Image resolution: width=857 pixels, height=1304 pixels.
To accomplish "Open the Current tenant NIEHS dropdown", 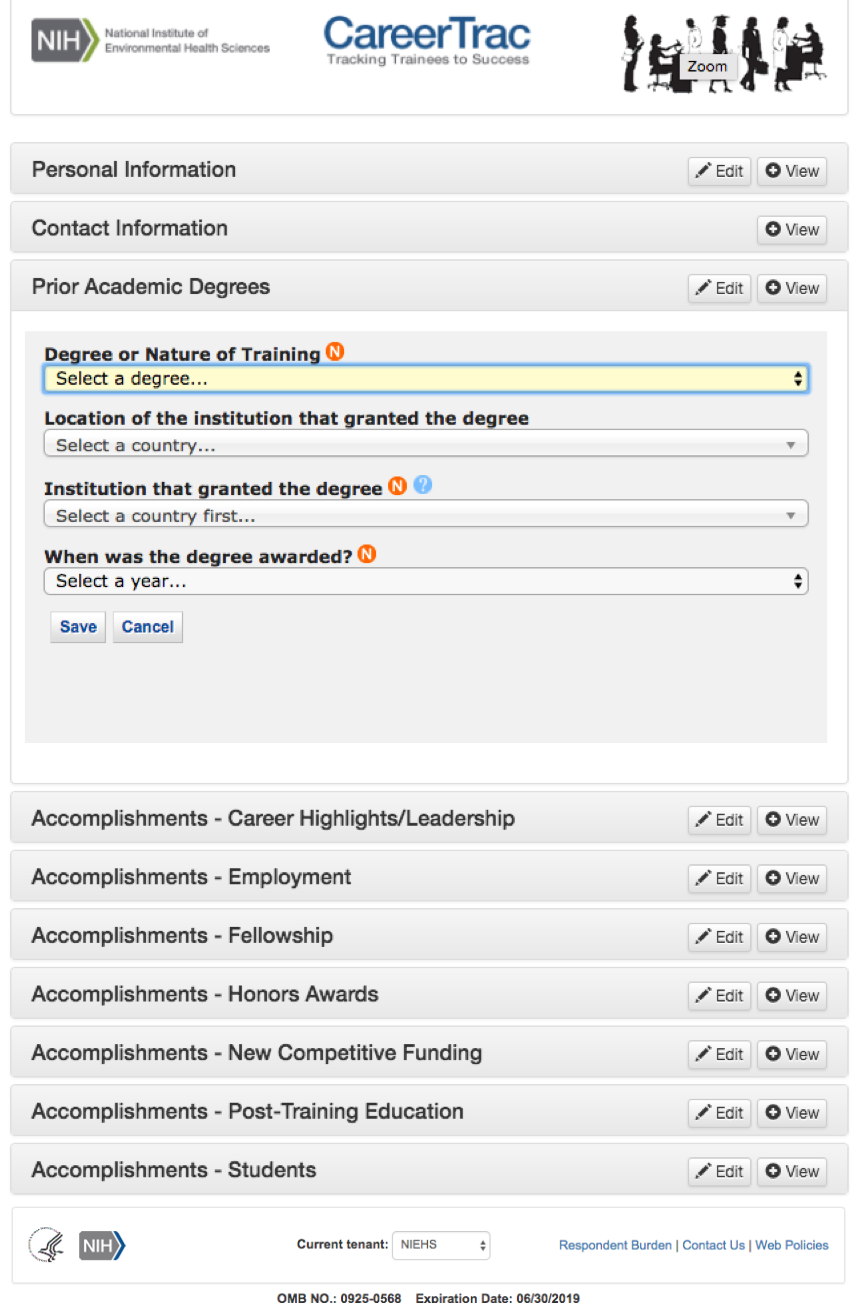I will pos(441,1245).
